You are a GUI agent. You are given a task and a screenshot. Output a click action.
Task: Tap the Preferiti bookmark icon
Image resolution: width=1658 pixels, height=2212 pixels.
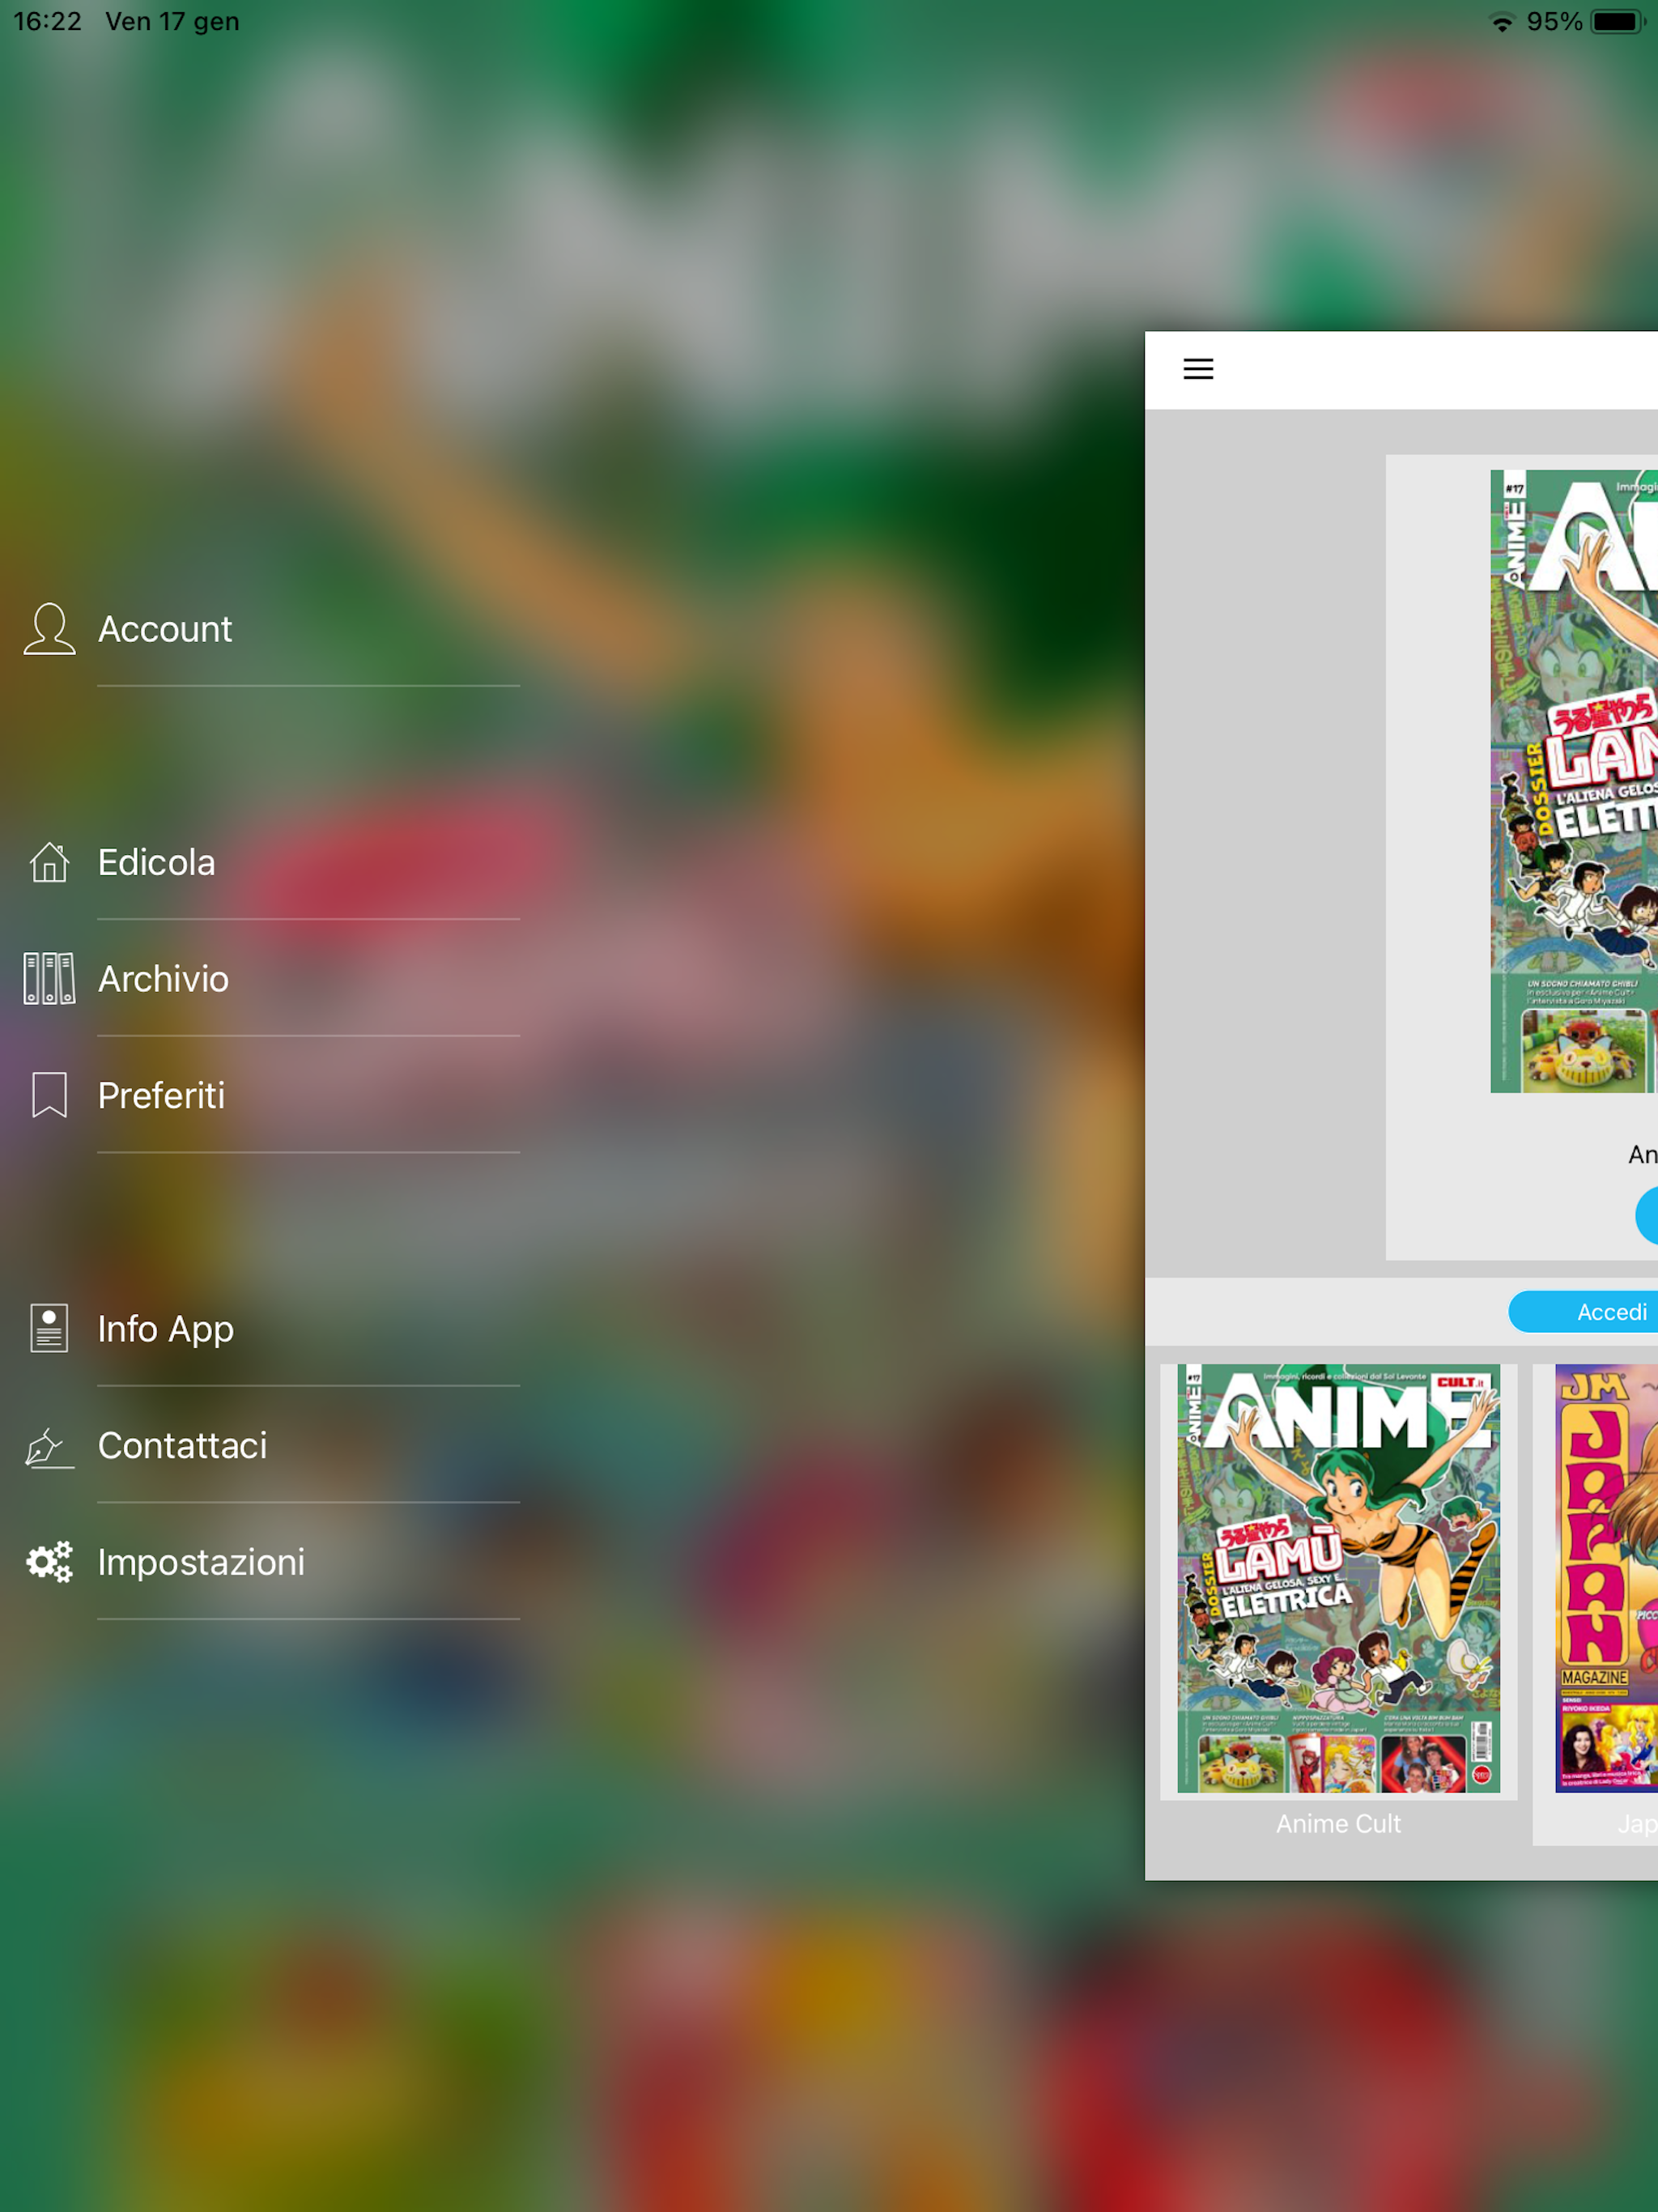pyautogui.click(x=49, y=1095)
